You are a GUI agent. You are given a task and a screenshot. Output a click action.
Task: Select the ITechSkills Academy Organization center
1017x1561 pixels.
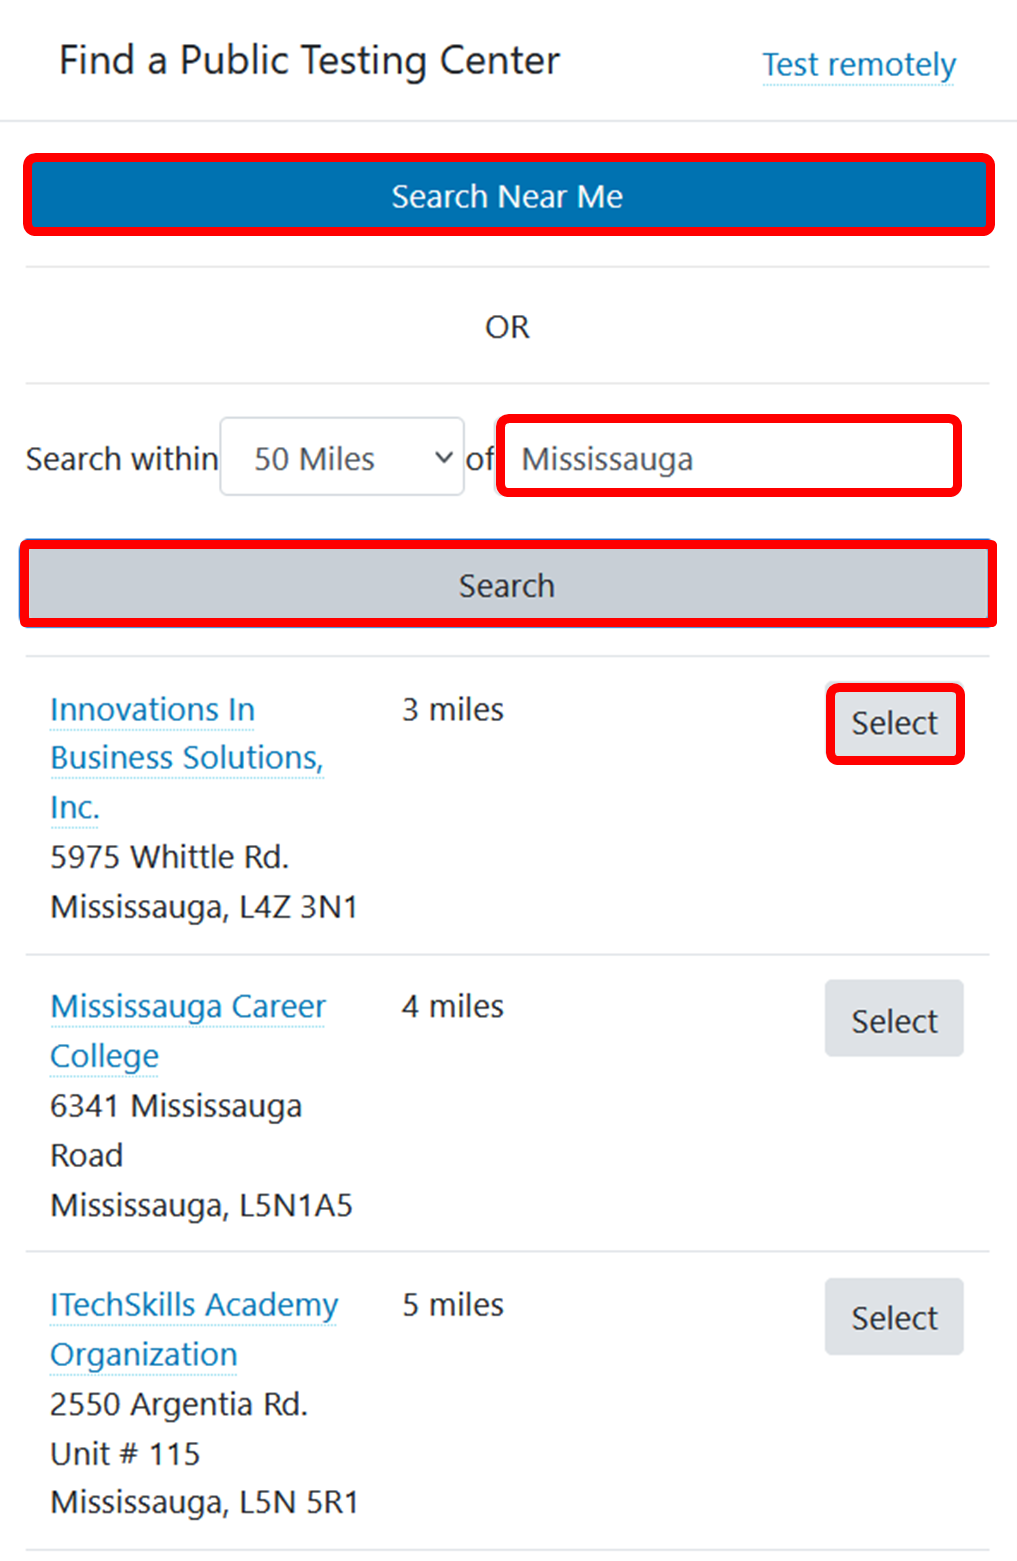tap(894, 1317)
